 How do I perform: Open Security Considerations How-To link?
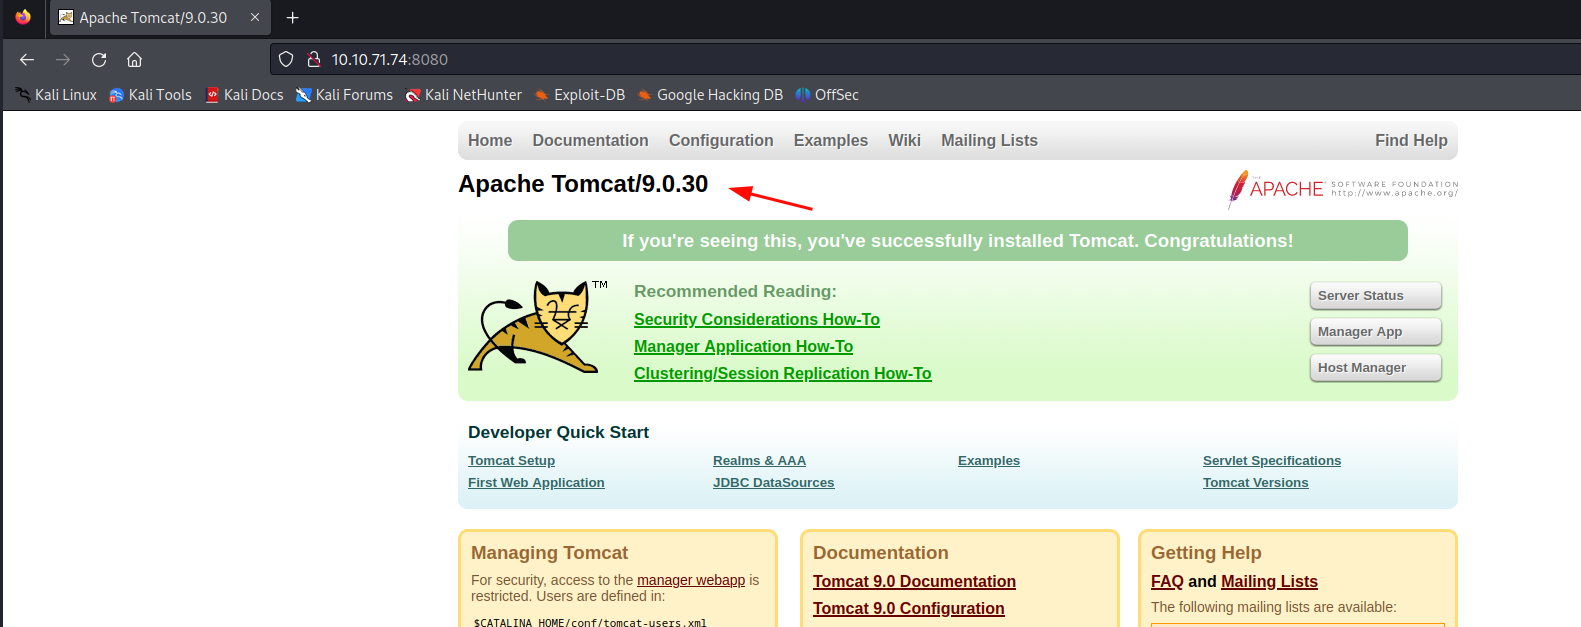click(x=757, y=320)
